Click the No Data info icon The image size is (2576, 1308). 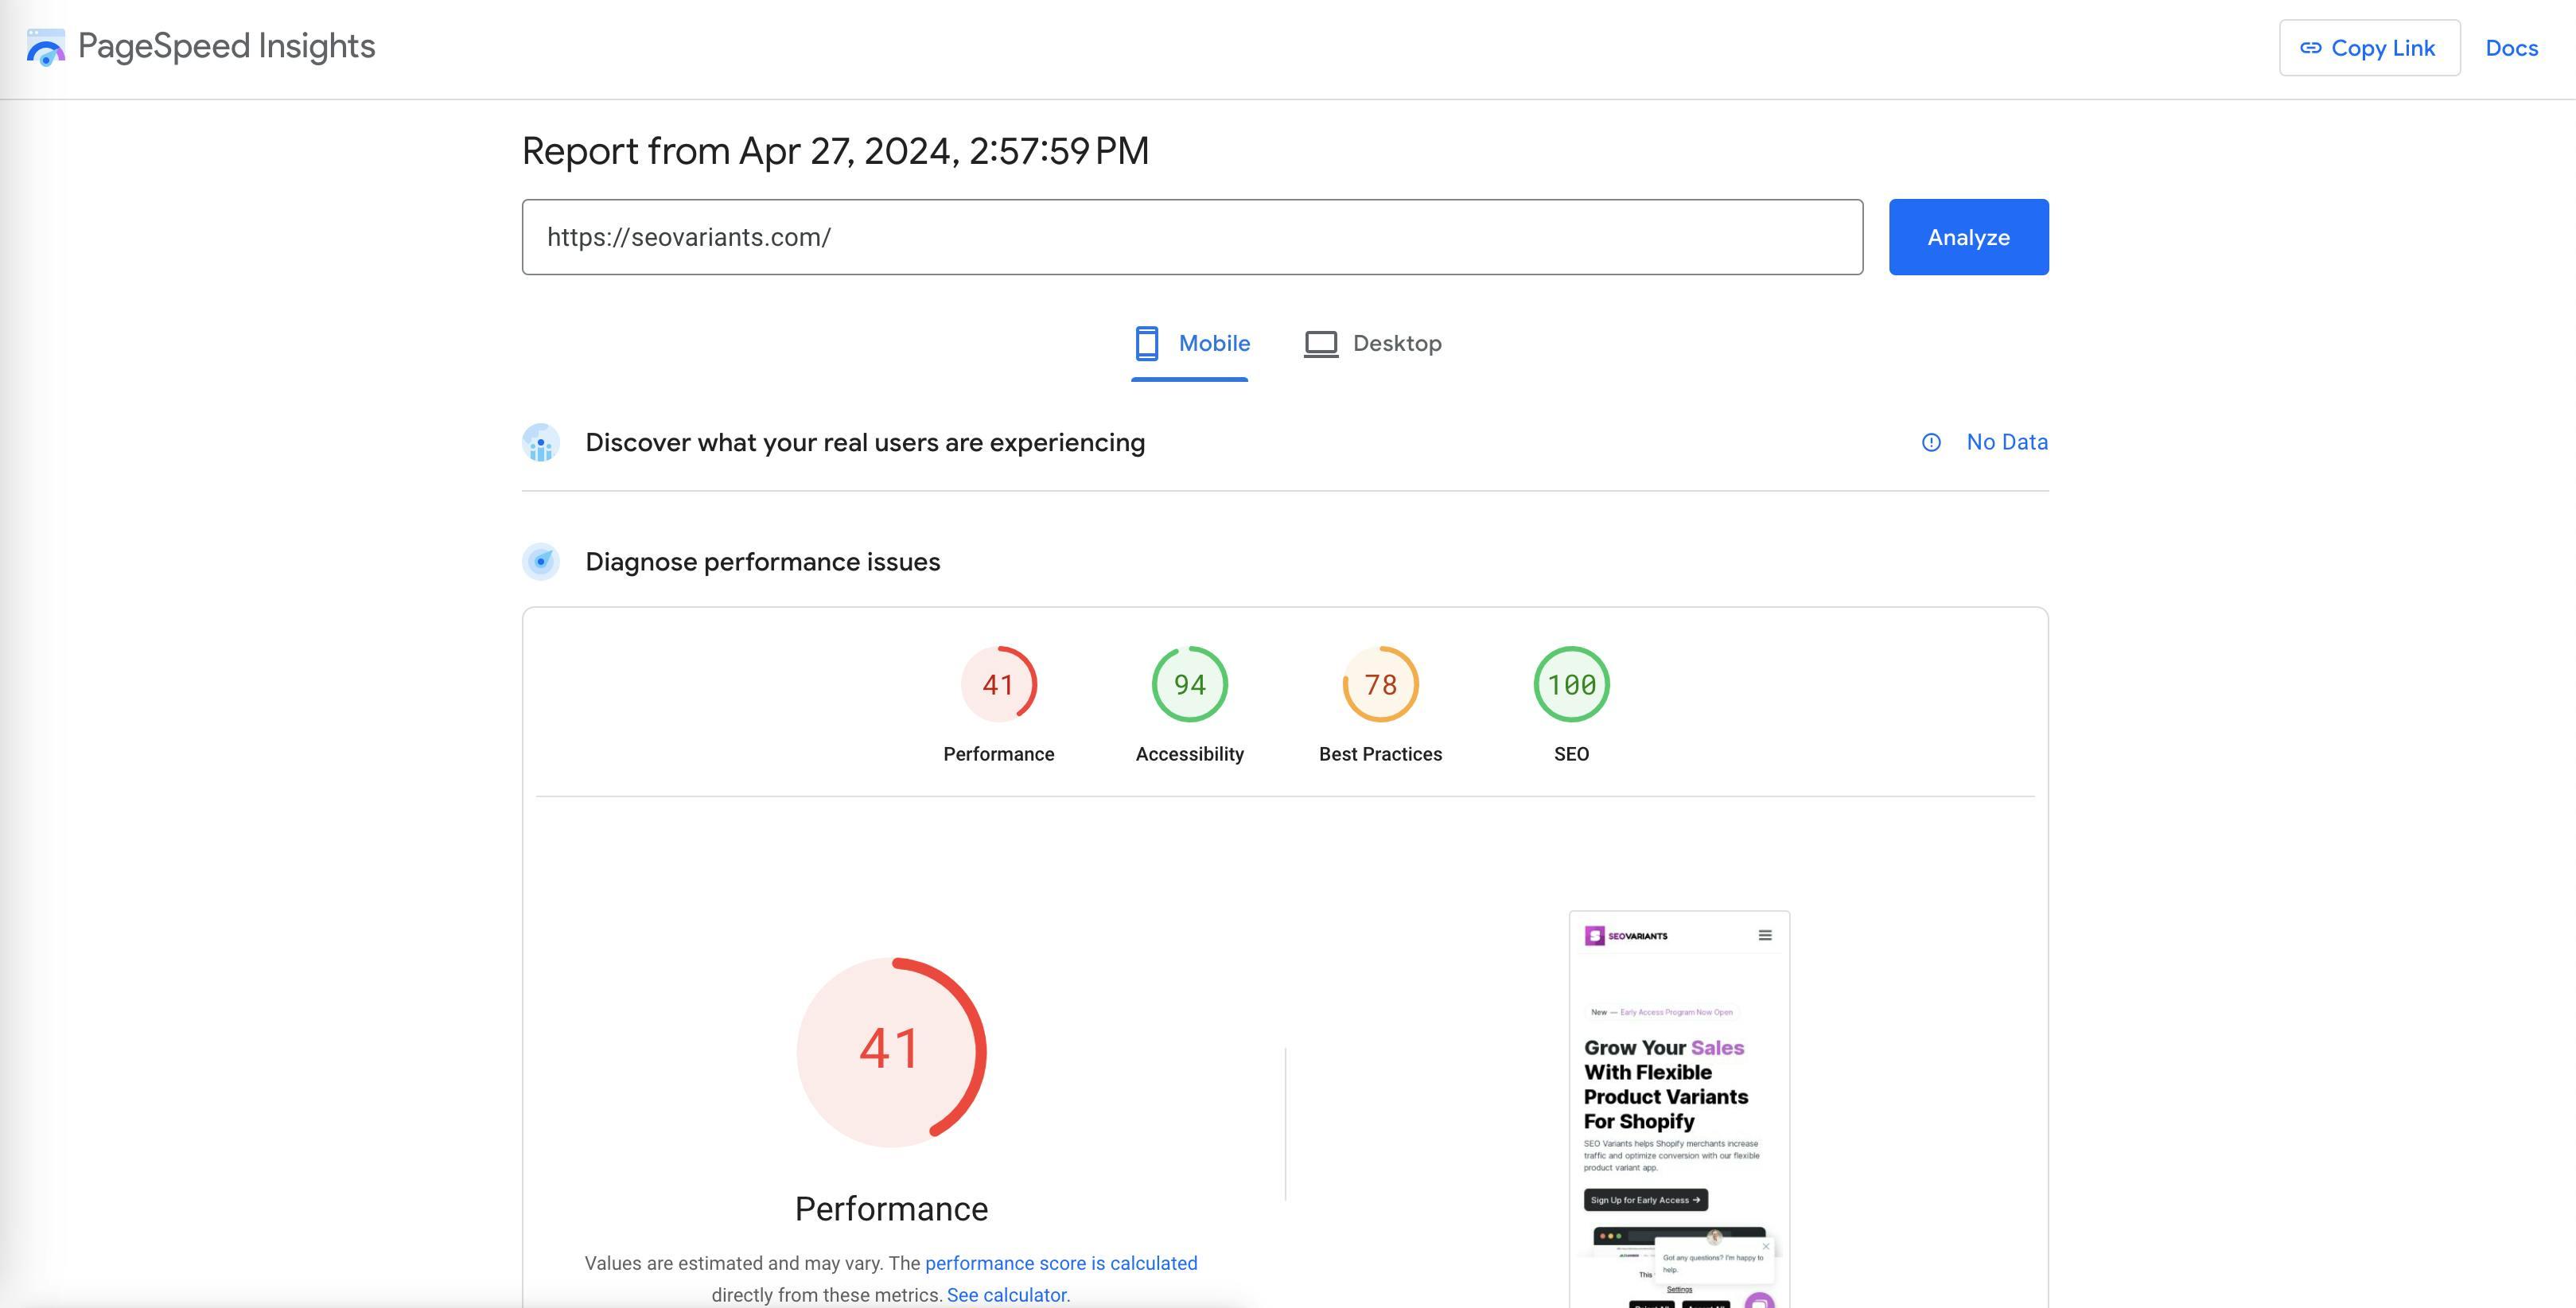click(x=1931, y=442)
